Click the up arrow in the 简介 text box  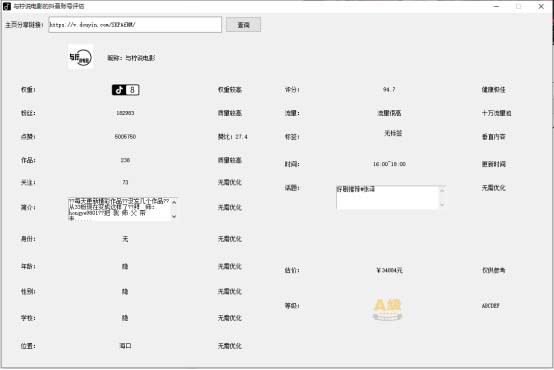pyautogui.click(x=174, y=202)
